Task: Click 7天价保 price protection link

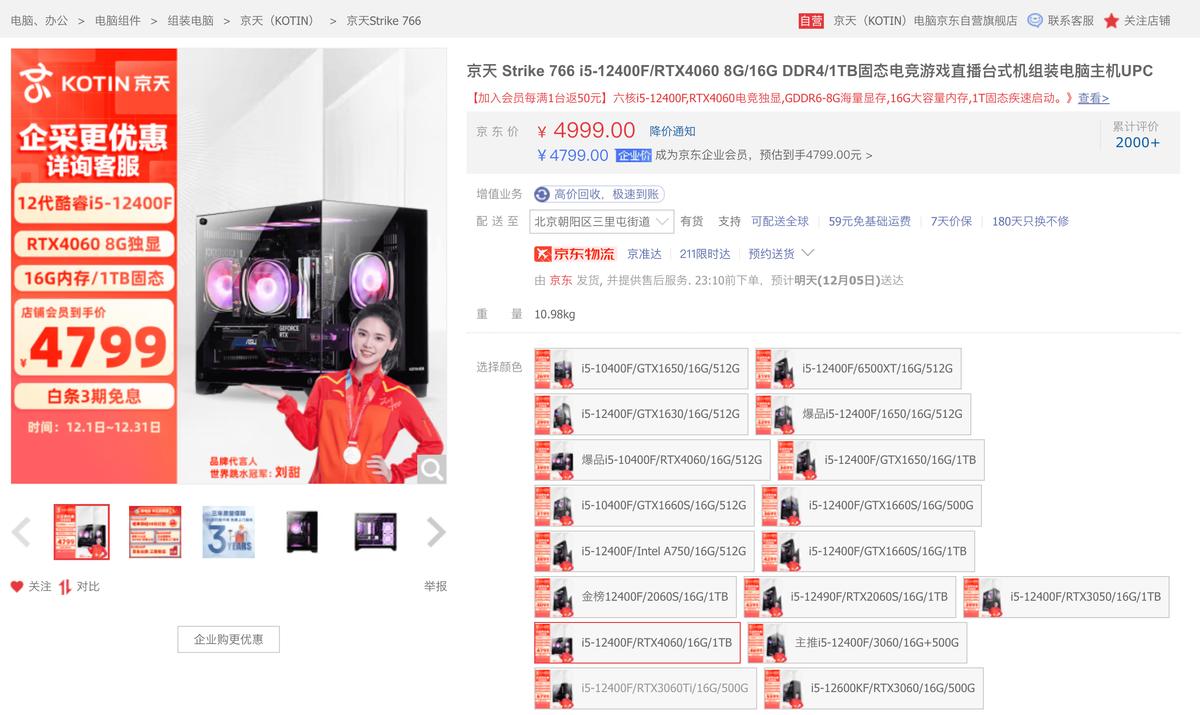Action: pos(951,221)
